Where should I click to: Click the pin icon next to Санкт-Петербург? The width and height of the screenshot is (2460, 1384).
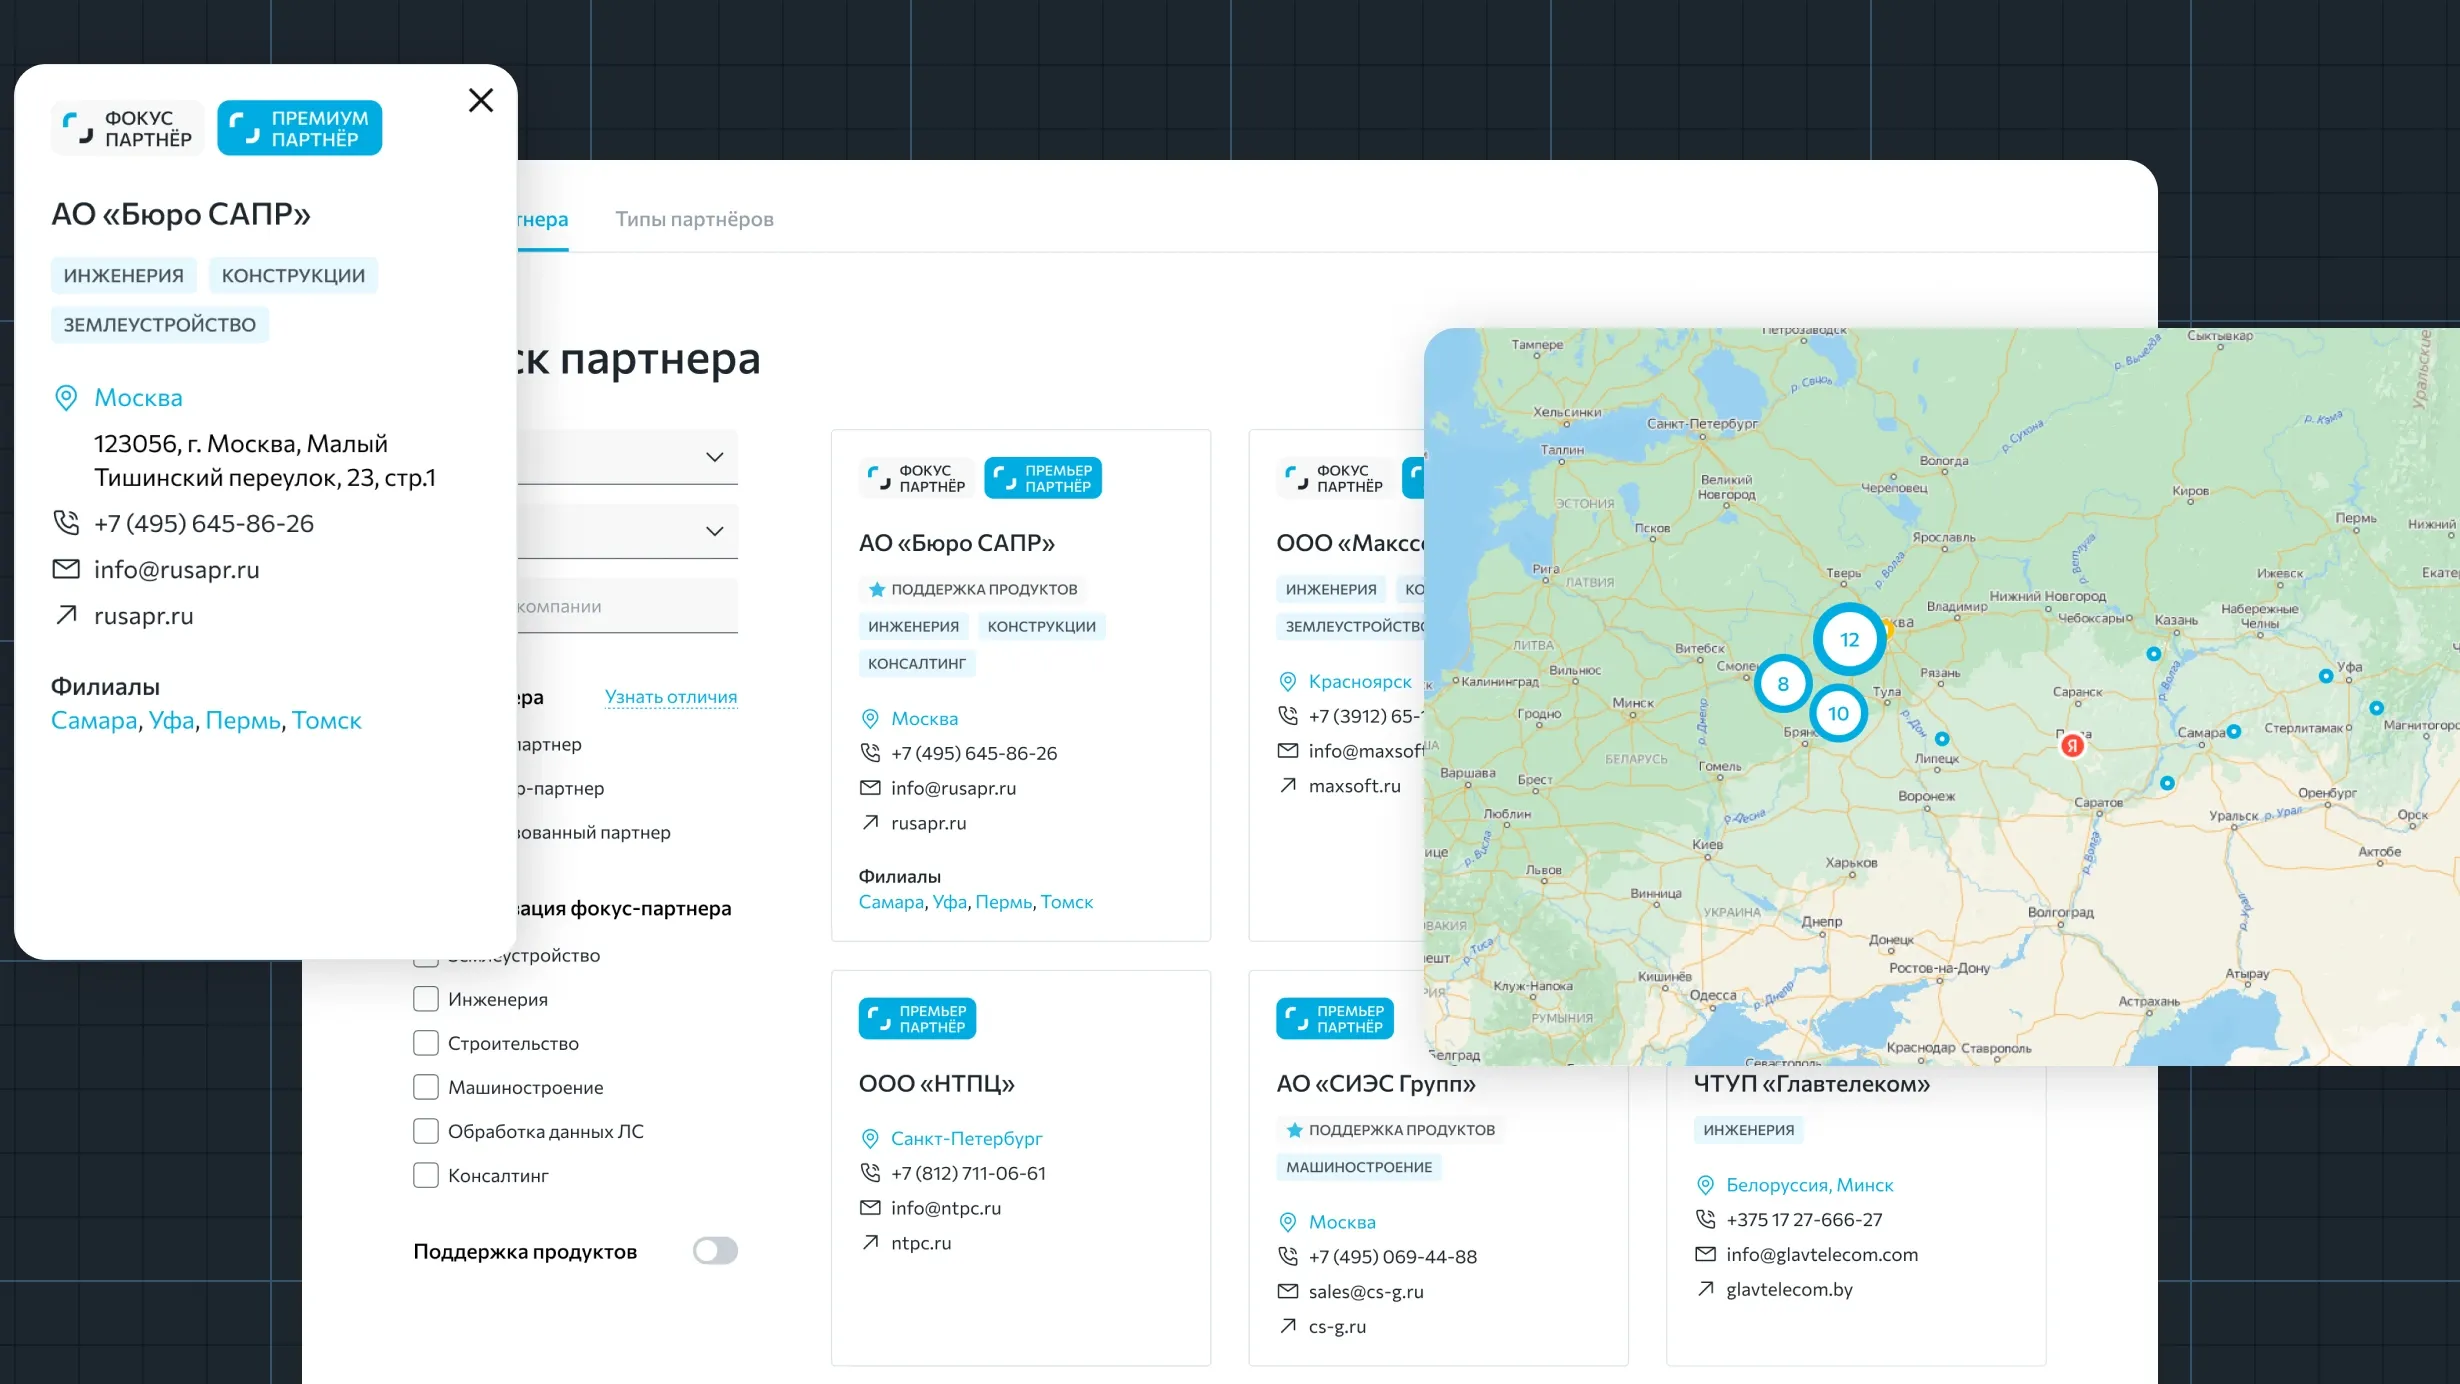(x=870, y=1139)
